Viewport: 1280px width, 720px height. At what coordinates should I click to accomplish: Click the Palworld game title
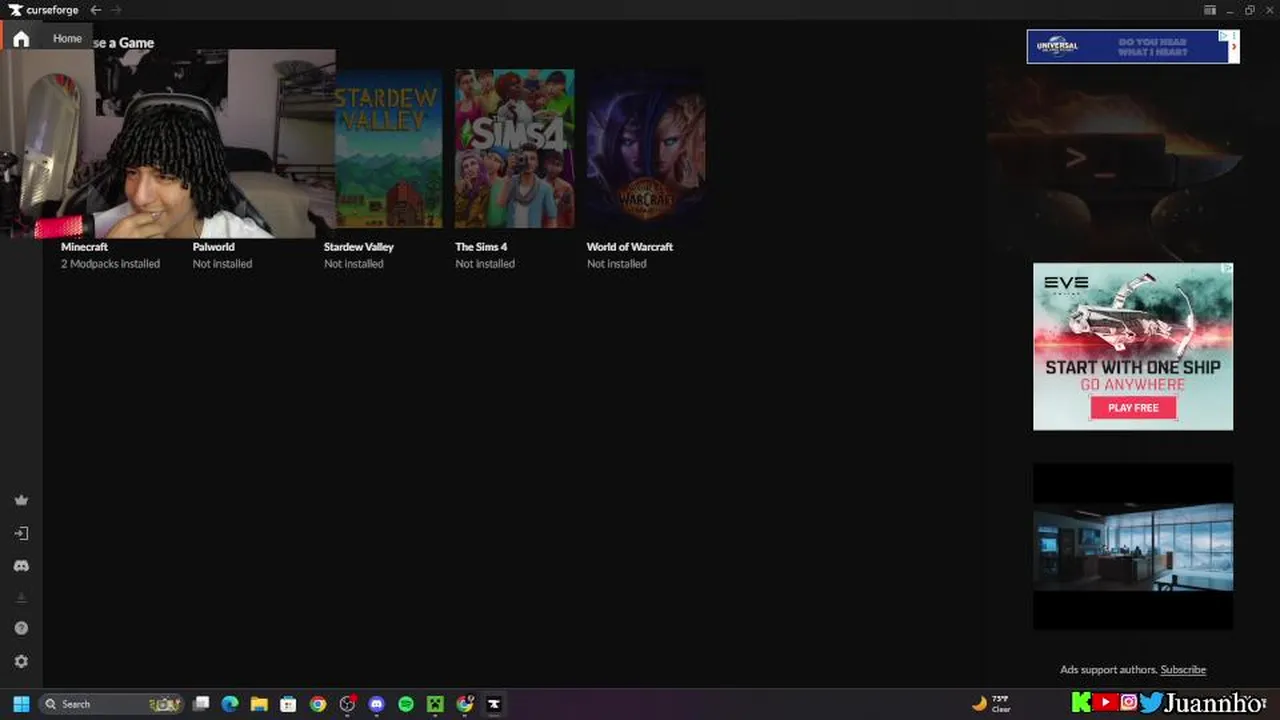213,247
